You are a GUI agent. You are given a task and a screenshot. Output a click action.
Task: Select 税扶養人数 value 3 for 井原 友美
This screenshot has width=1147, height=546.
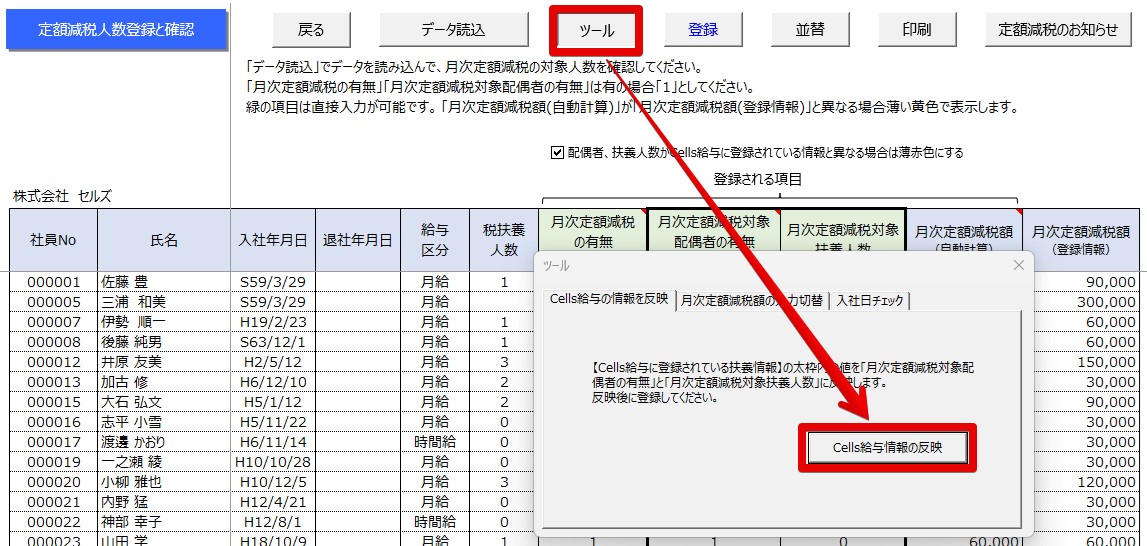pyautogui.click(x=503, y=362)
